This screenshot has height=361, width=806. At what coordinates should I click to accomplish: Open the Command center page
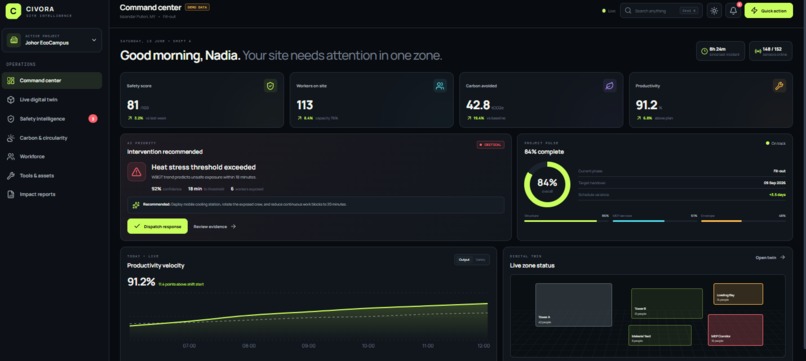pos(52,81)
